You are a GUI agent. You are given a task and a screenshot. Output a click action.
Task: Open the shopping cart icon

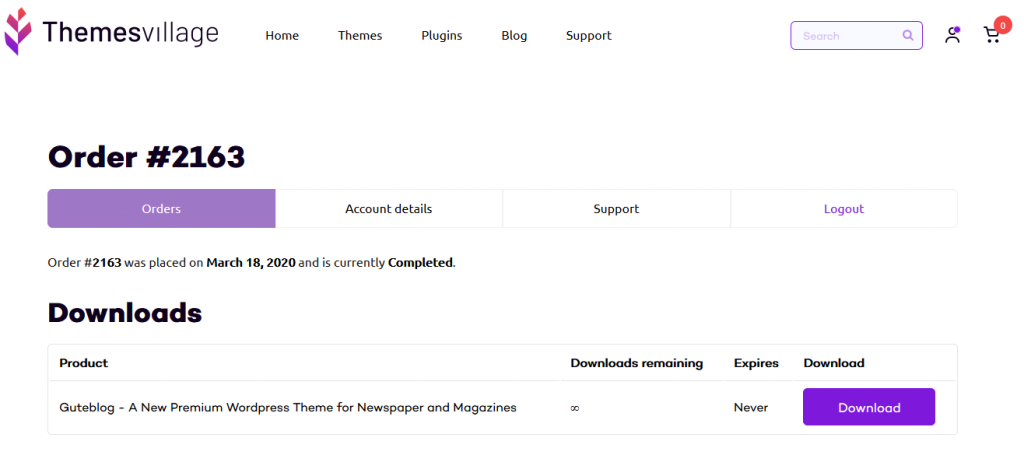[992, 35]
